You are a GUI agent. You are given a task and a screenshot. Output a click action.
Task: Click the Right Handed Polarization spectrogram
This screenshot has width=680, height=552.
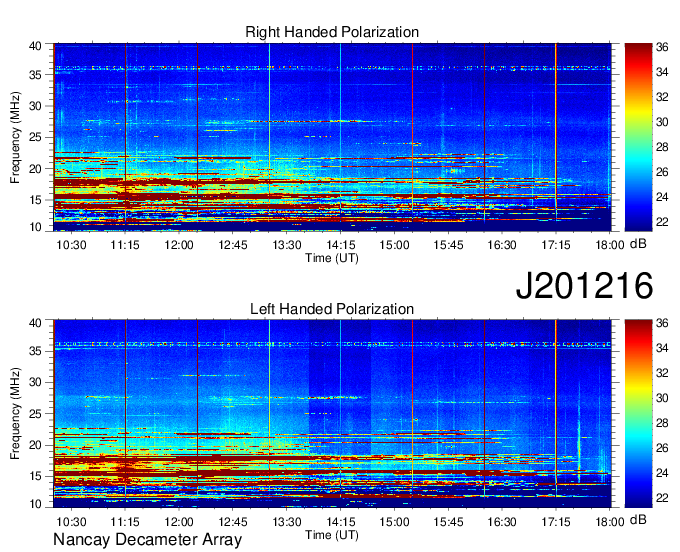tap(332, 137)
